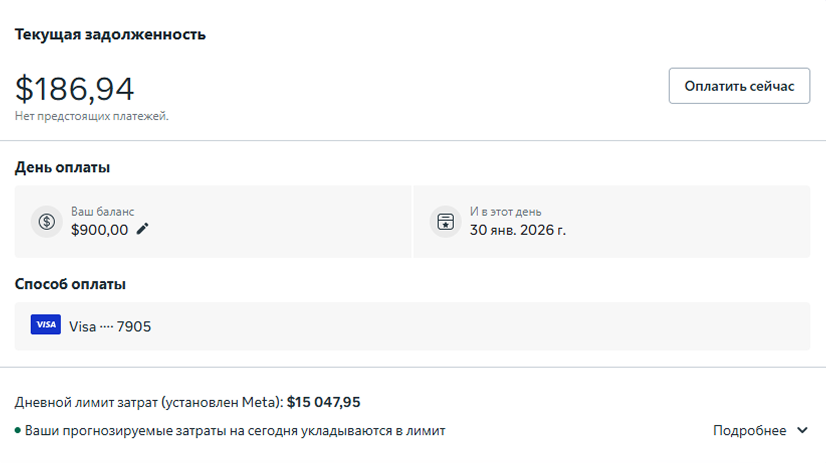826x463 pixels.
Task: Click the blue Visa card logo
Action: pyautogui.click(x=46, y=325)
